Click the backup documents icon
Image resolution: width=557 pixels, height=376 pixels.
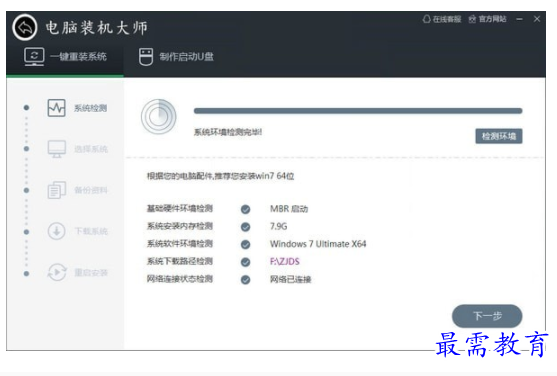click(x=56, y=190)
